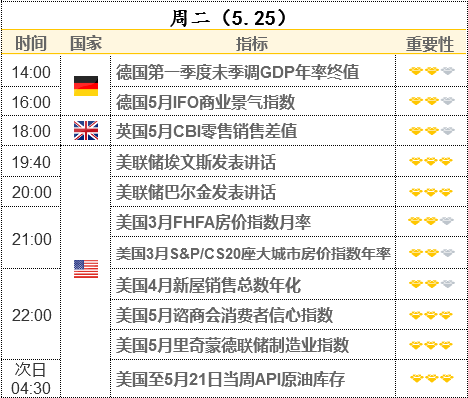
Task: Click the 周二（5.25）title
Action: tap(228, 17)
